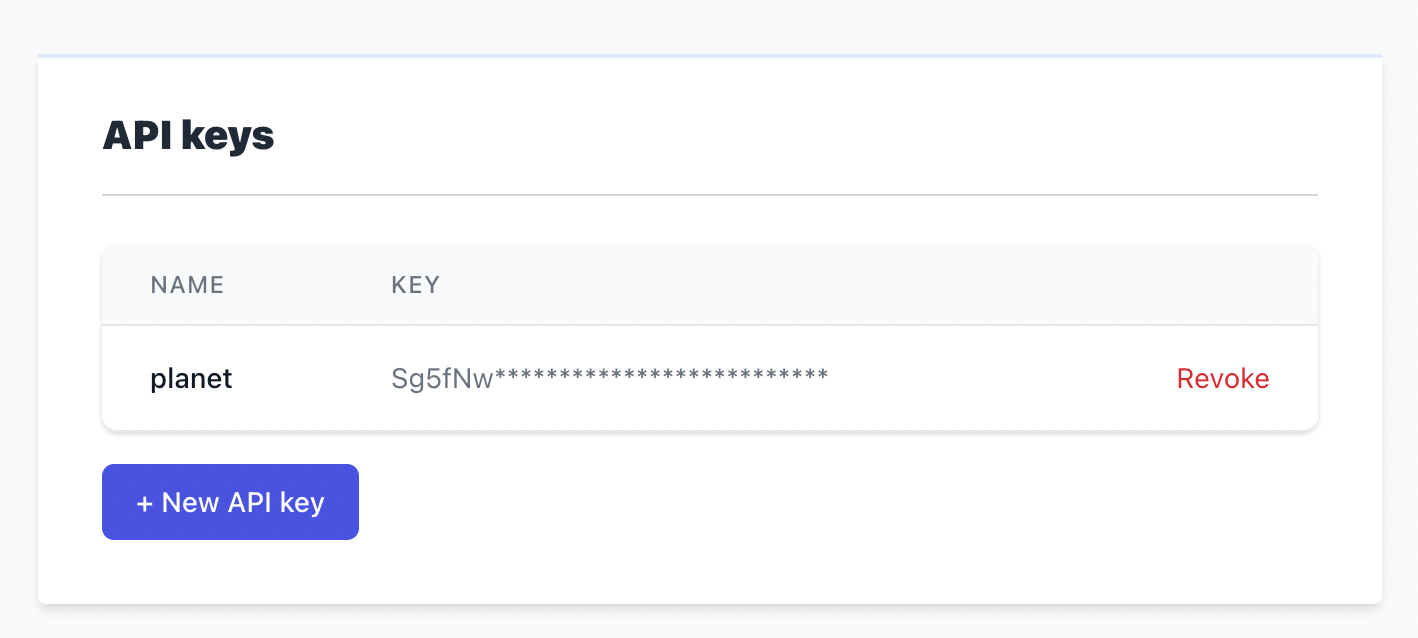Viewport: 1418px width, 638px height.
Task: Click the asterisks in the masked key
Action: point(661,376)
